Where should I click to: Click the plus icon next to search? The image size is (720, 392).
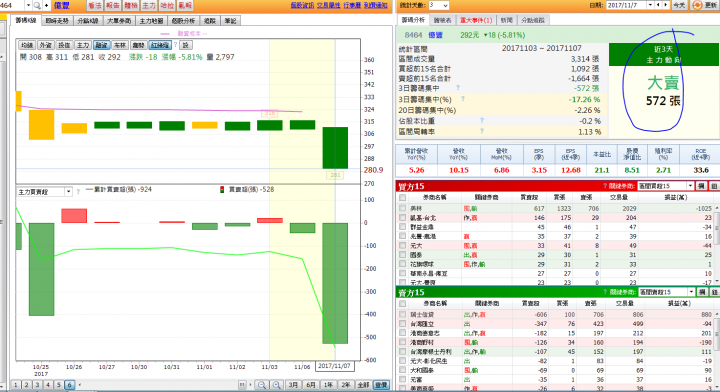pos(46,6)
